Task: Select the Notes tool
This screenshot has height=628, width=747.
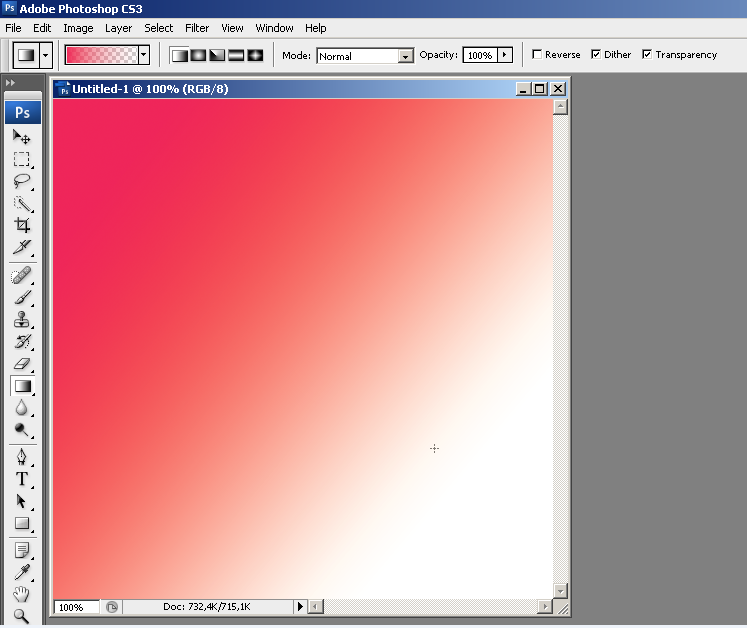Action: (x=22, y=550)
